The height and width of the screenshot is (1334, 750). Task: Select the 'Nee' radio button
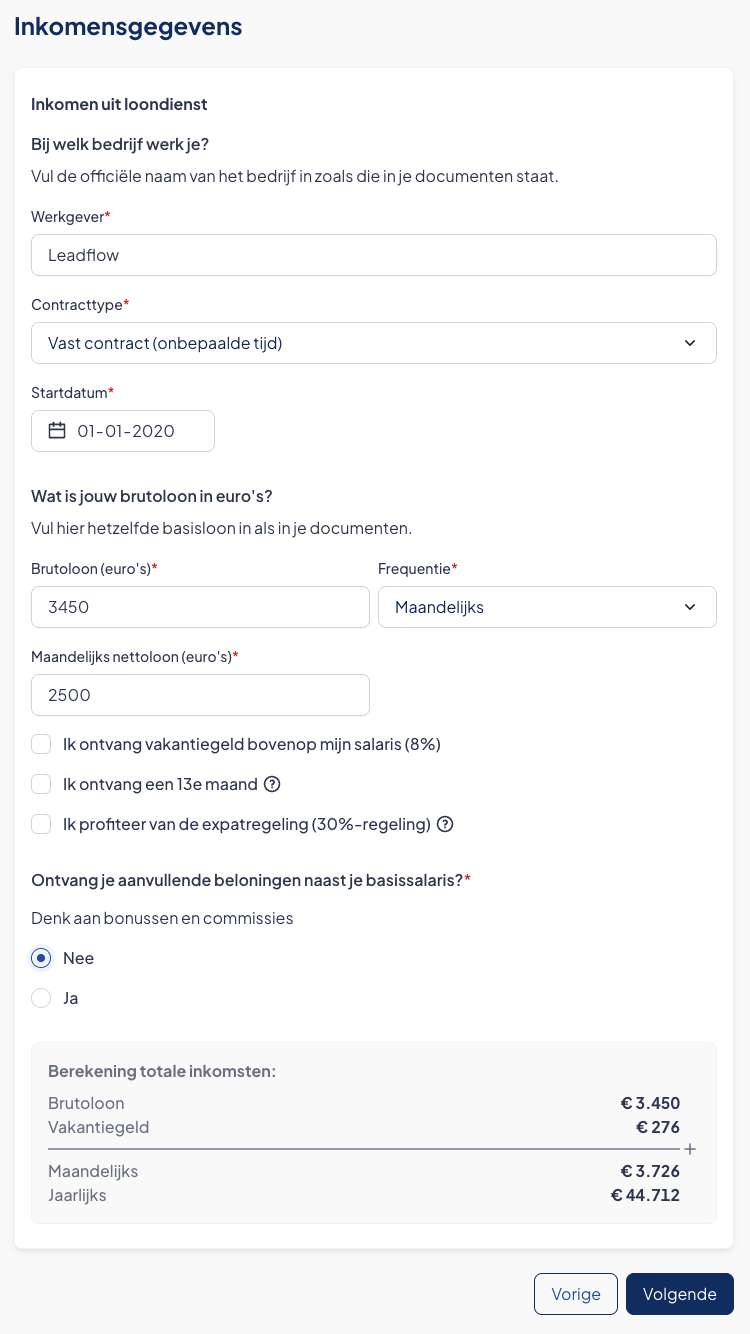tap(41, 958)
